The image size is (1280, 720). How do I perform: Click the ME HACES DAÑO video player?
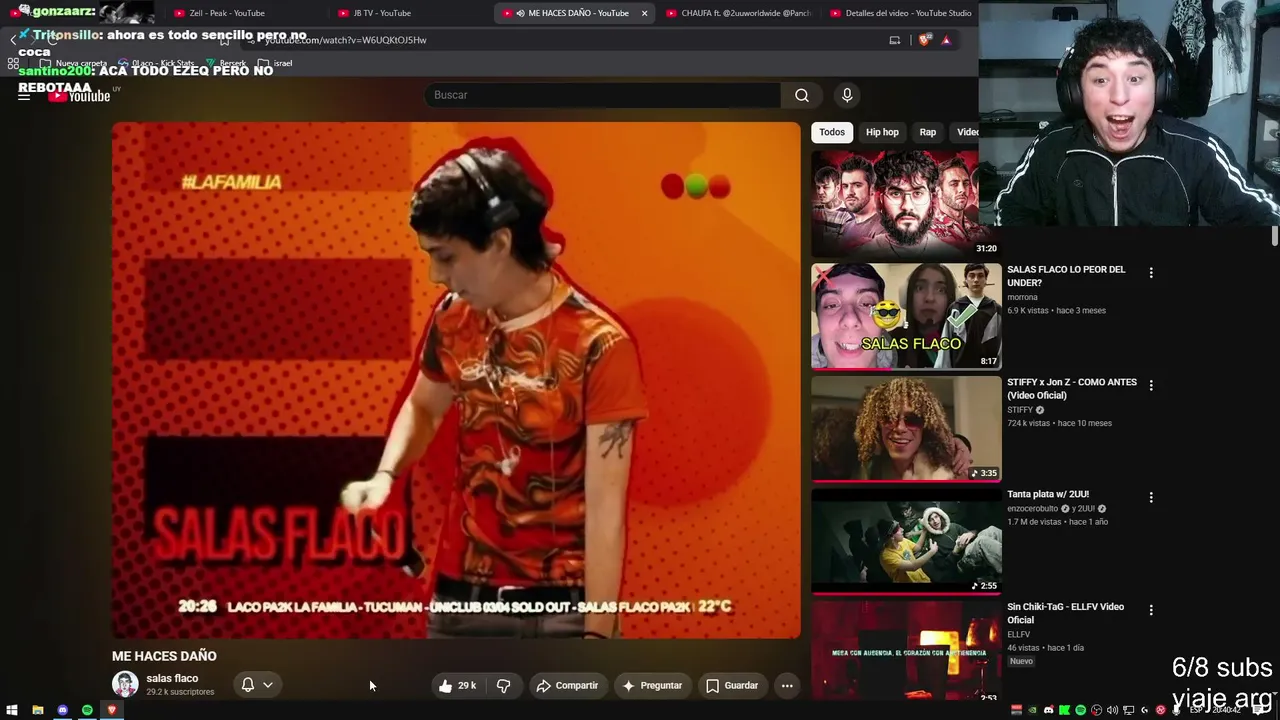click(x=456, y=380)
